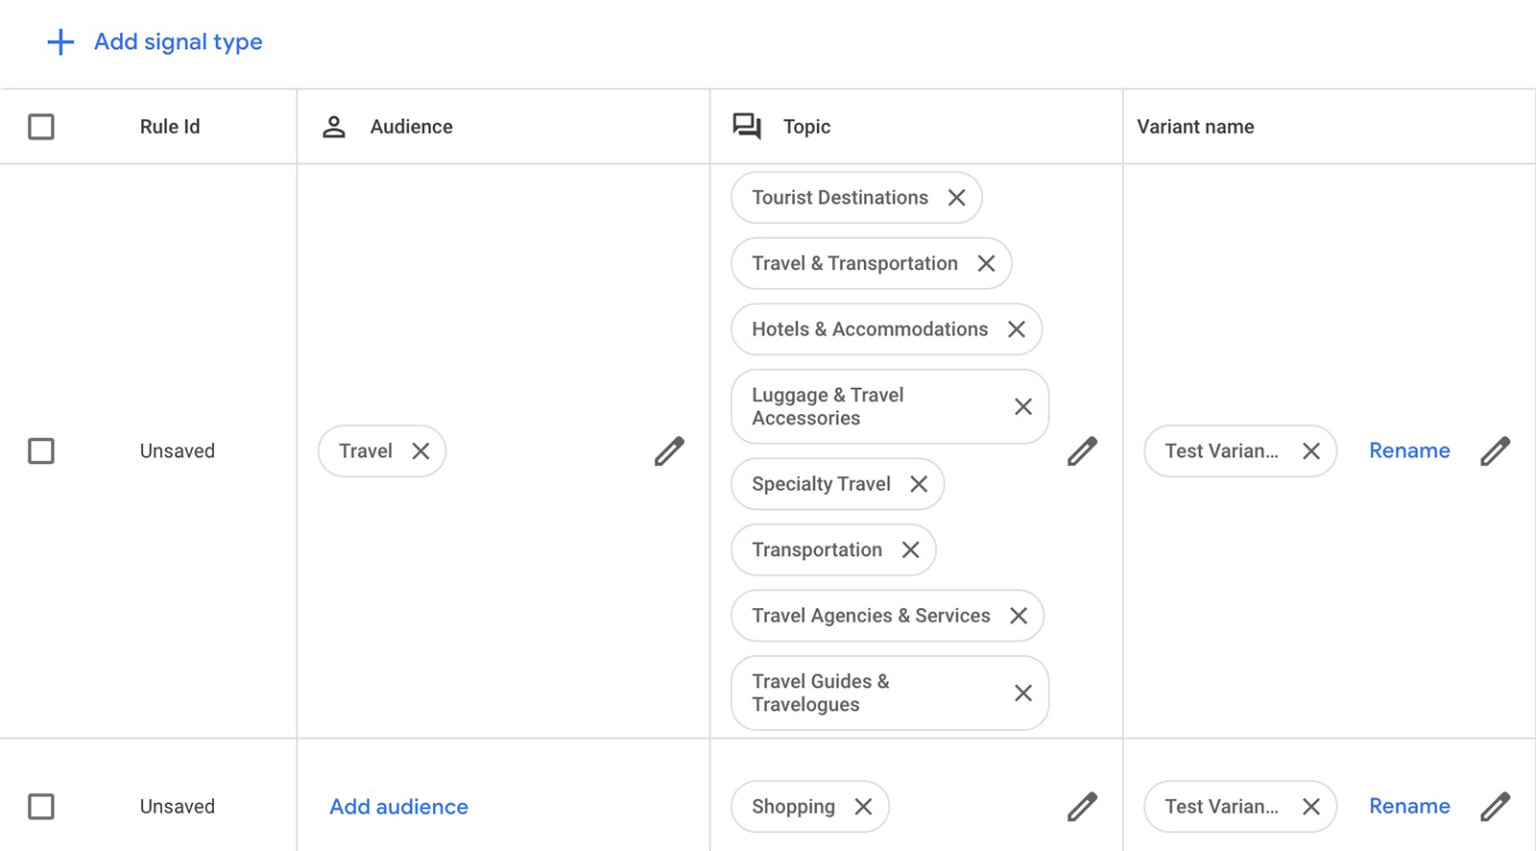
Task: Click Rename in the Shopping rule row
Action: click(1409, 806)
